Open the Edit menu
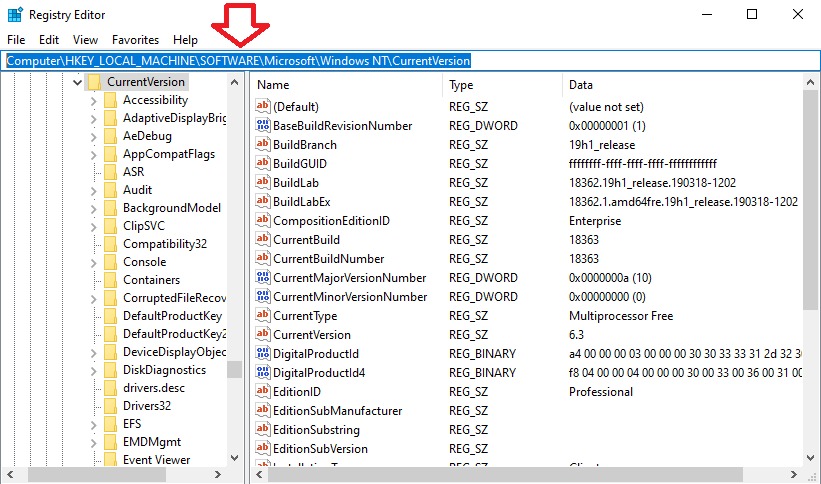Viewport: 821px width, 484px height. pyautogui.click(x=49, y=40)
